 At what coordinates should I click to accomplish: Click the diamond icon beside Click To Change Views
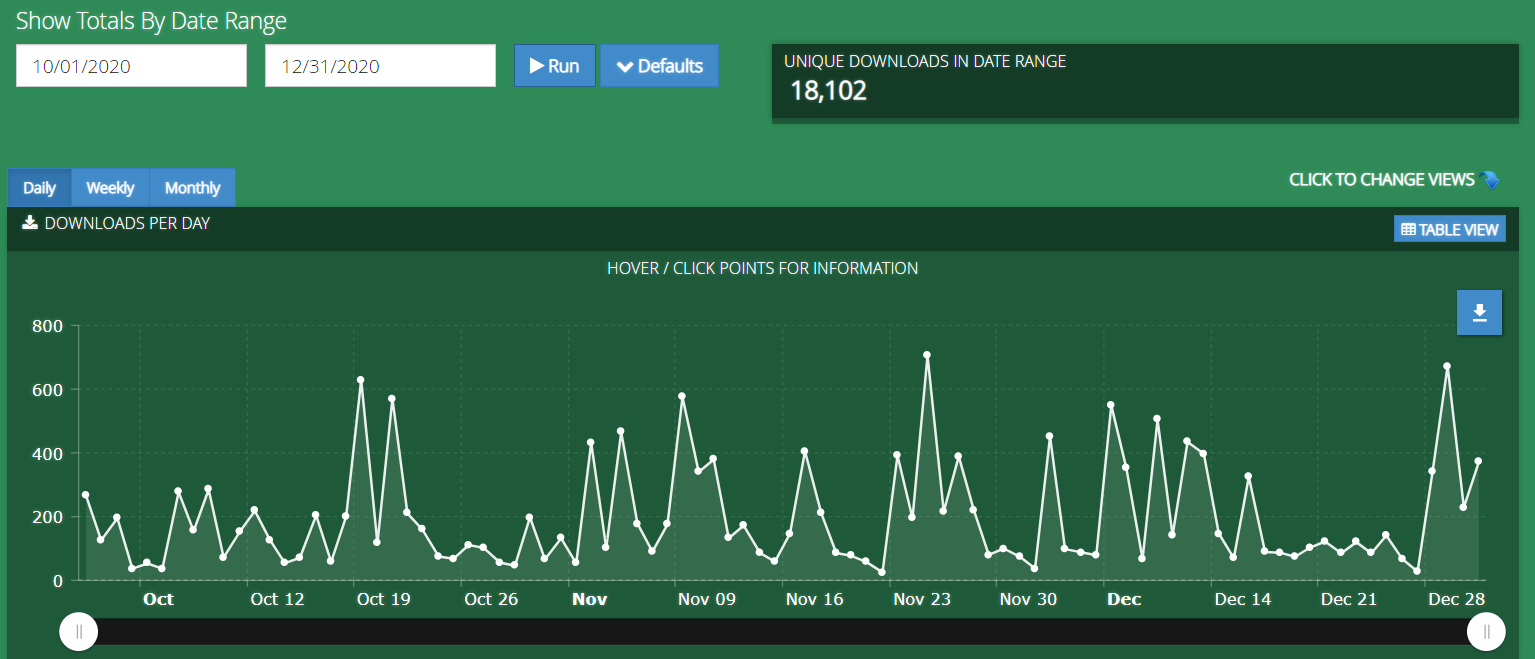coord(1490,180)
